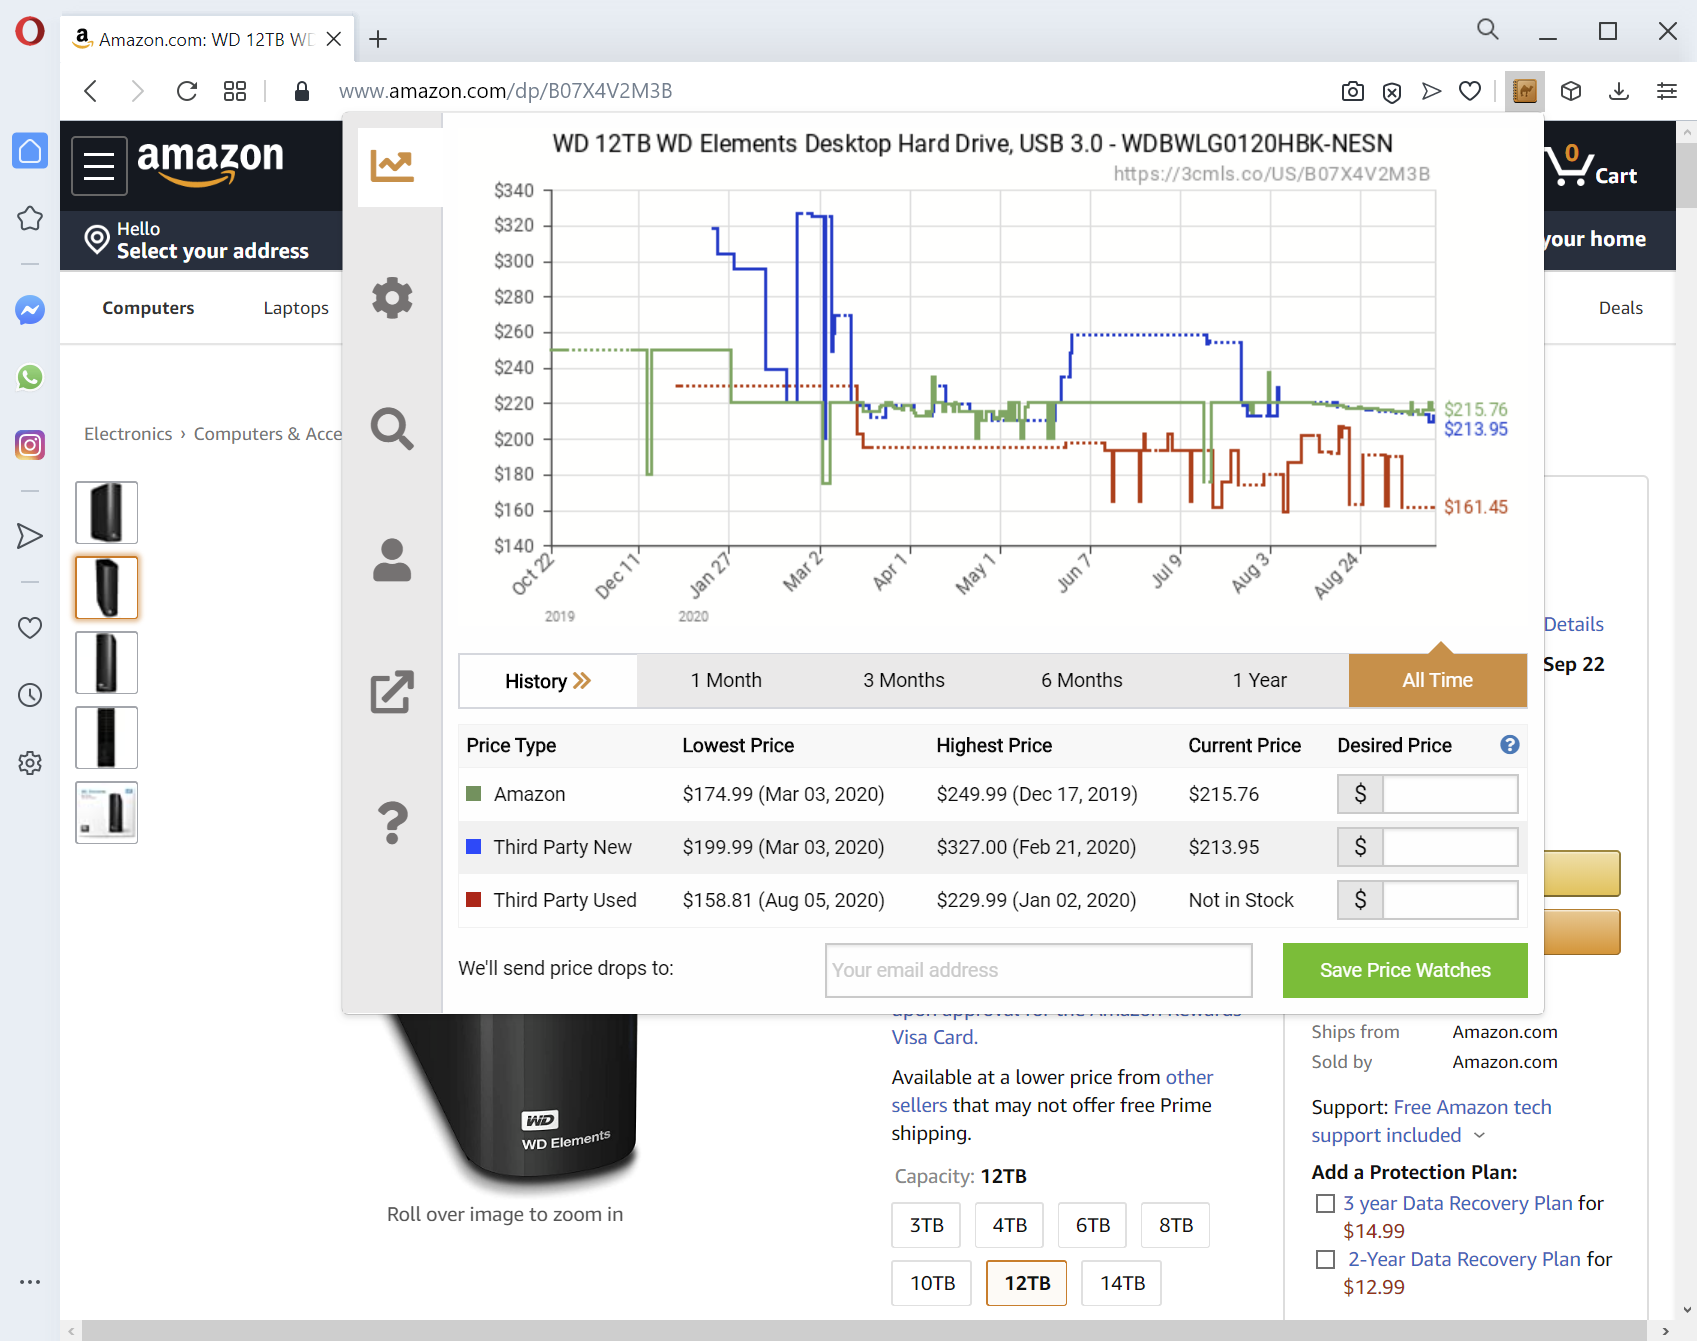Viewport: 1697px width, 1341px height.
Task: Open extensions cube icon
Action: tap(1571, 91)
